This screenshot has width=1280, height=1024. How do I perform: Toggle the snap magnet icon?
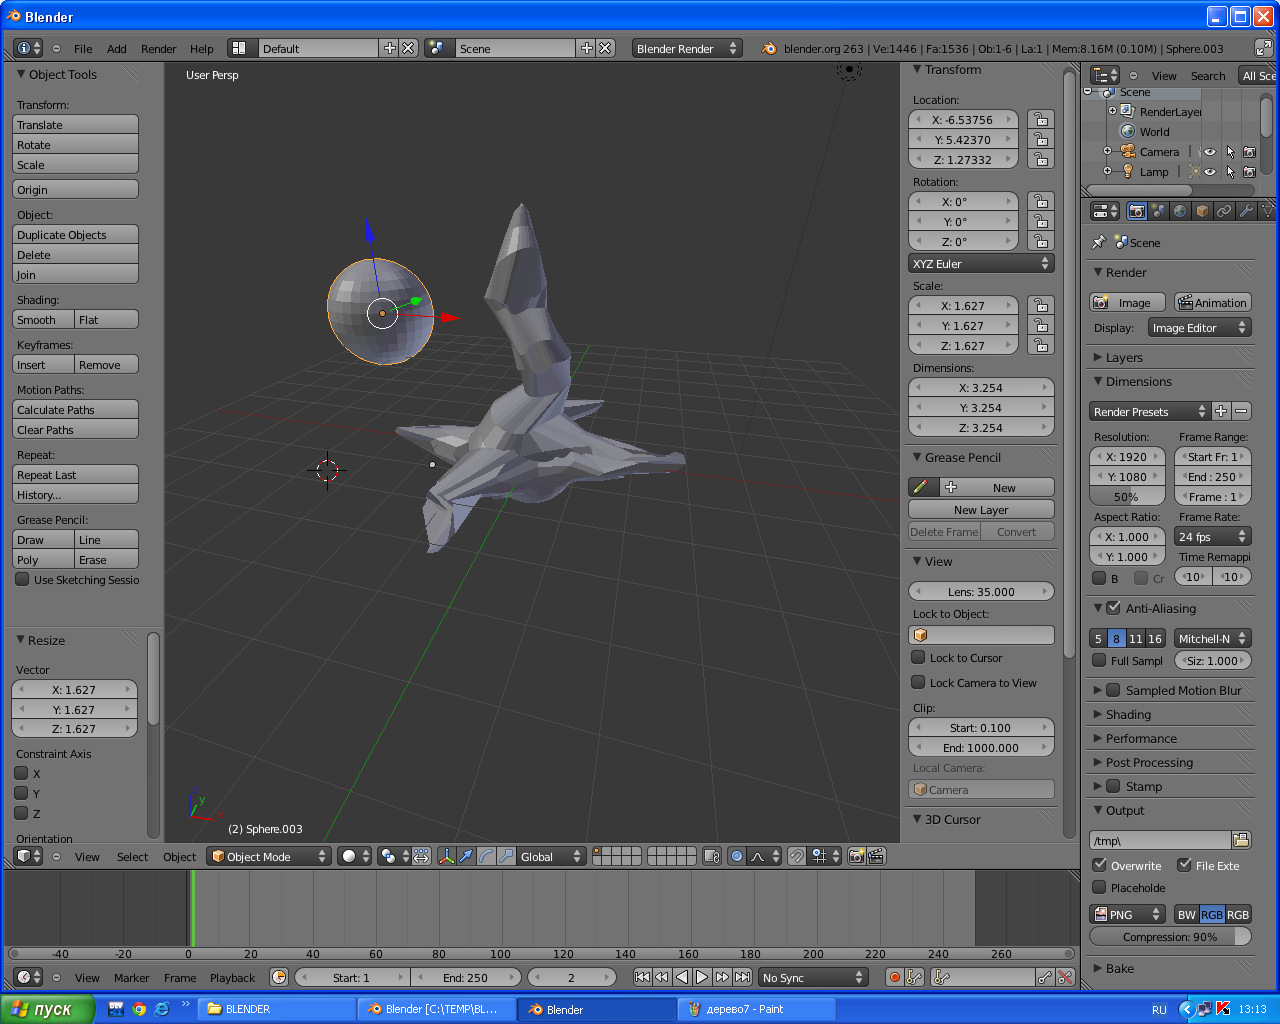coord(797,856)
